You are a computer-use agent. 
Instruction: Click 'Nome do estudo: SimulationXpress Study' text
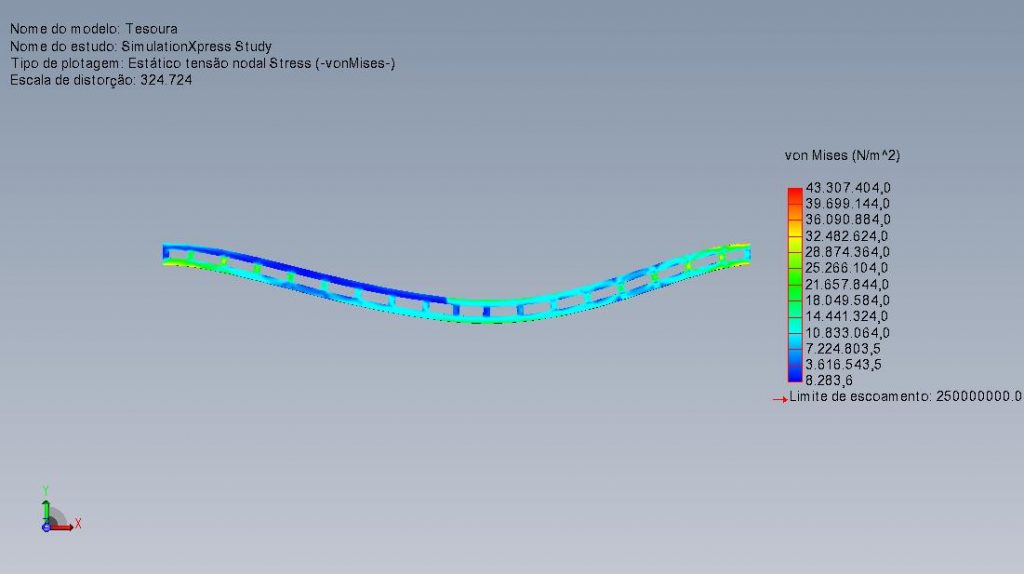[x=140, y=46]
